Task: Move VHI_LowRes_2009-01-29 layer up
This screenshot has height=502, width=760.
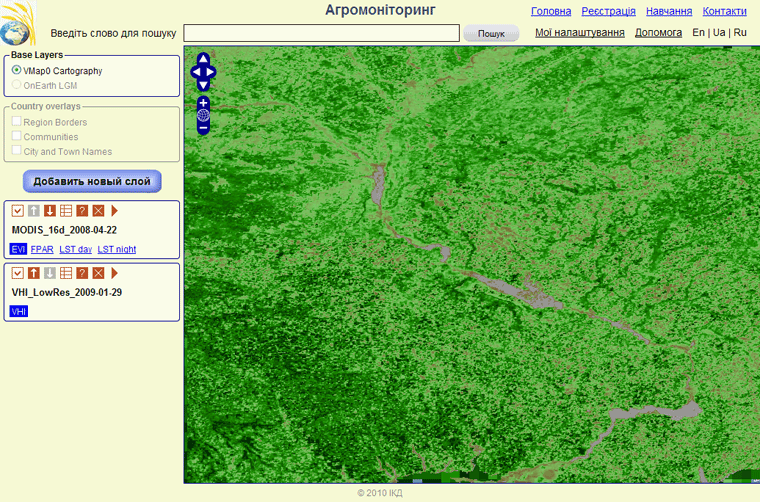Action: pyautogui.click(x=33, y=273)
